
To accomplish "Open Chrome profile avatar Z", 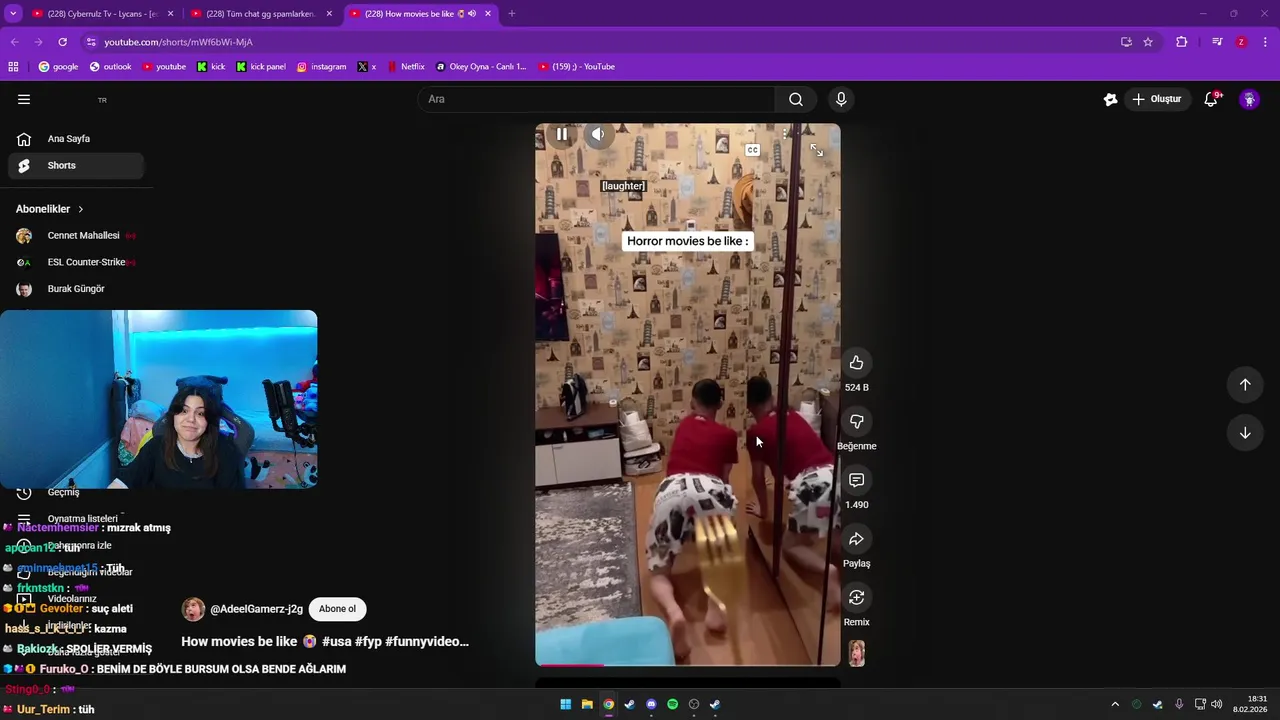I will click(1241, 42).
